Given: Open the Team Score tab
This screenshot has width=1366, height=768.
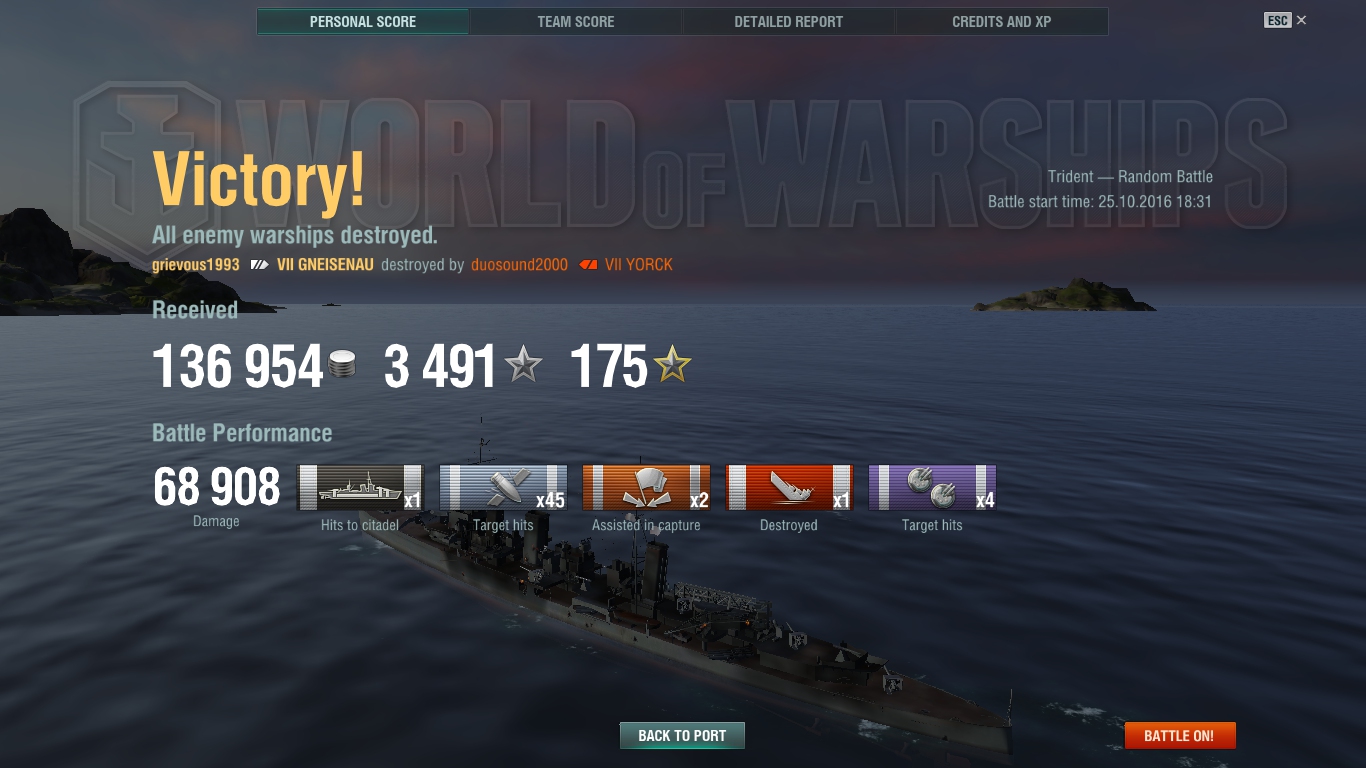Looking at the screenshot, I should click(576, 21).
